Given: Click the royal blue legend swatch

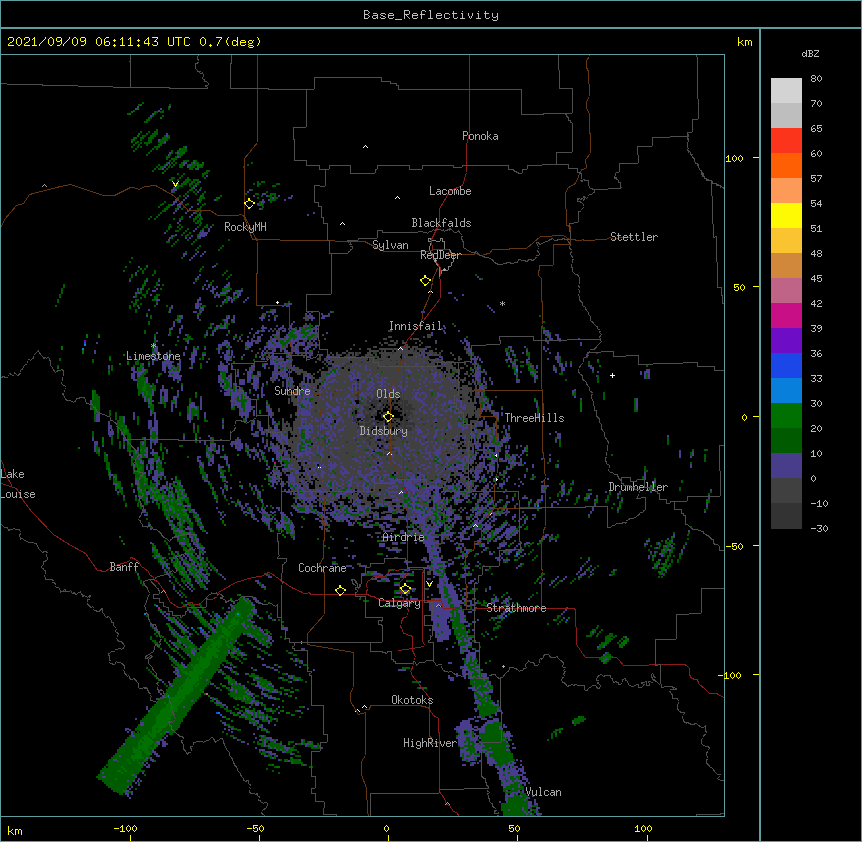Looking at the screenshot, I should pos(786,365).
